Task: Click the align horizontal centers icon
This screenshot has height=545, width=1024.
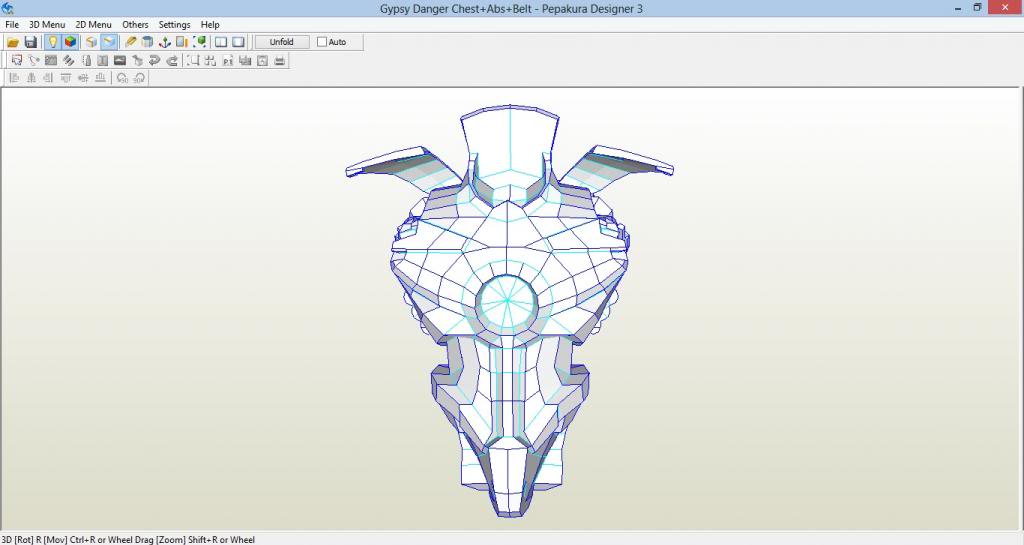Action: click(x=31, y=78)
